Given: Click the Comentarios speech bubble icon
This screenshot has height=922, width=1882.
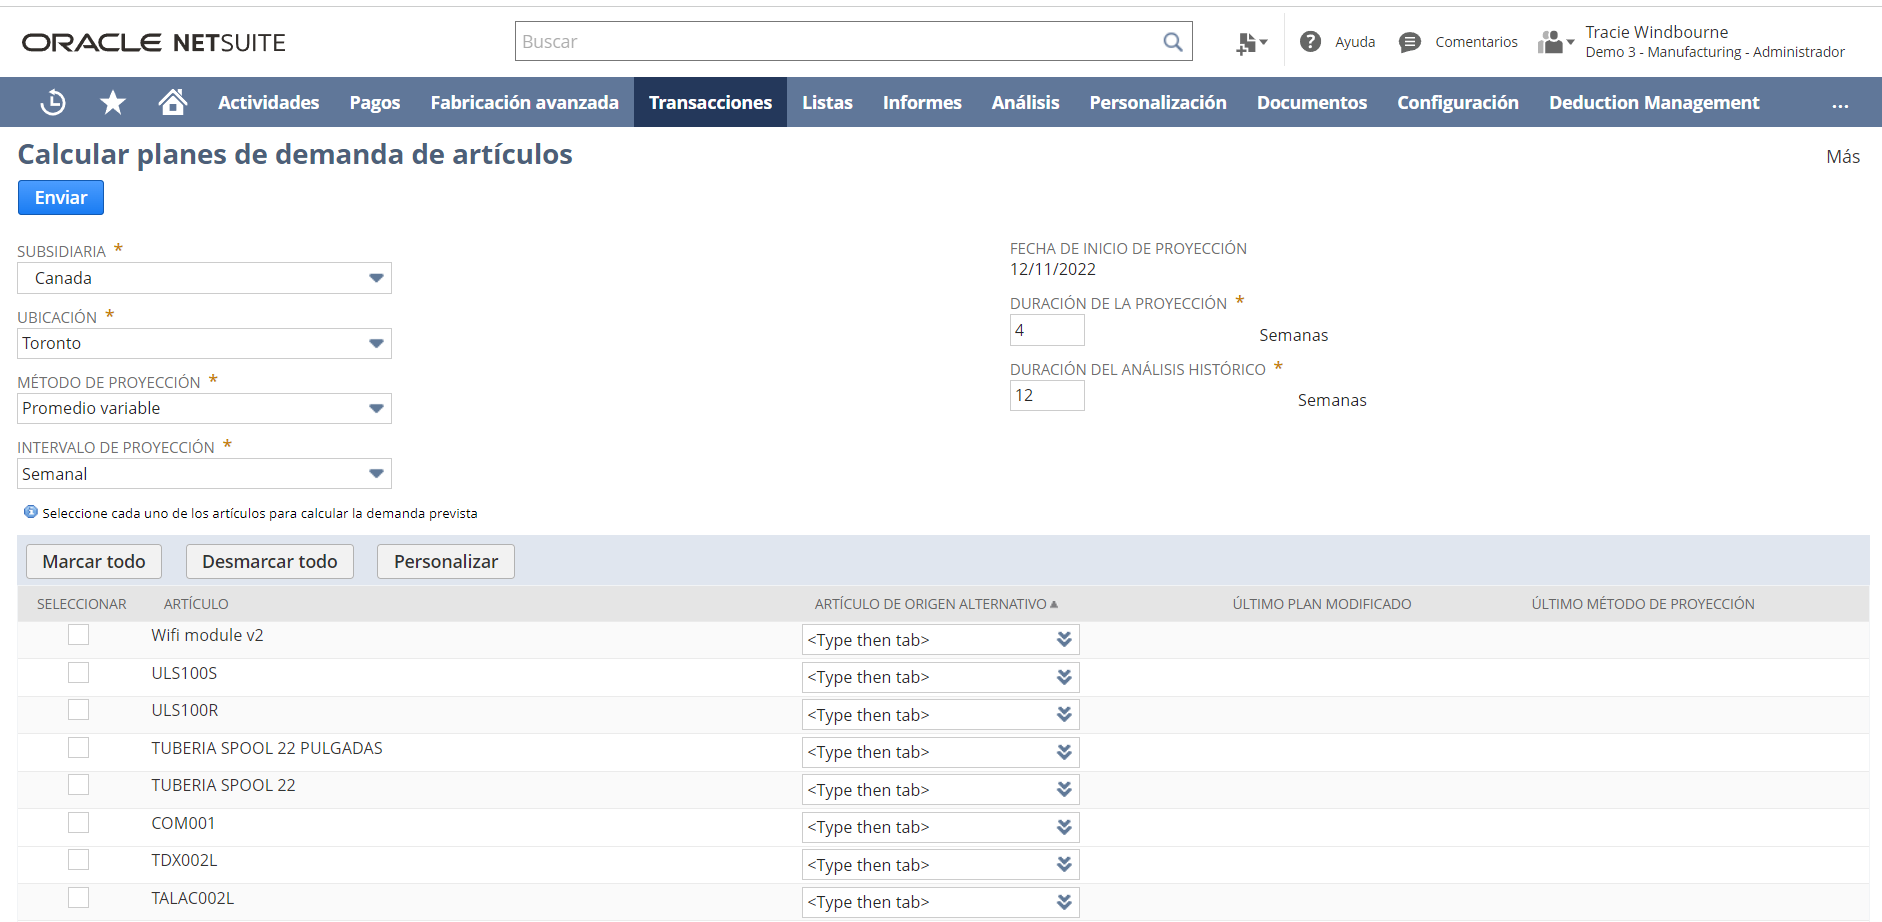Looking at the screenshot, I should pos(1409,41).
